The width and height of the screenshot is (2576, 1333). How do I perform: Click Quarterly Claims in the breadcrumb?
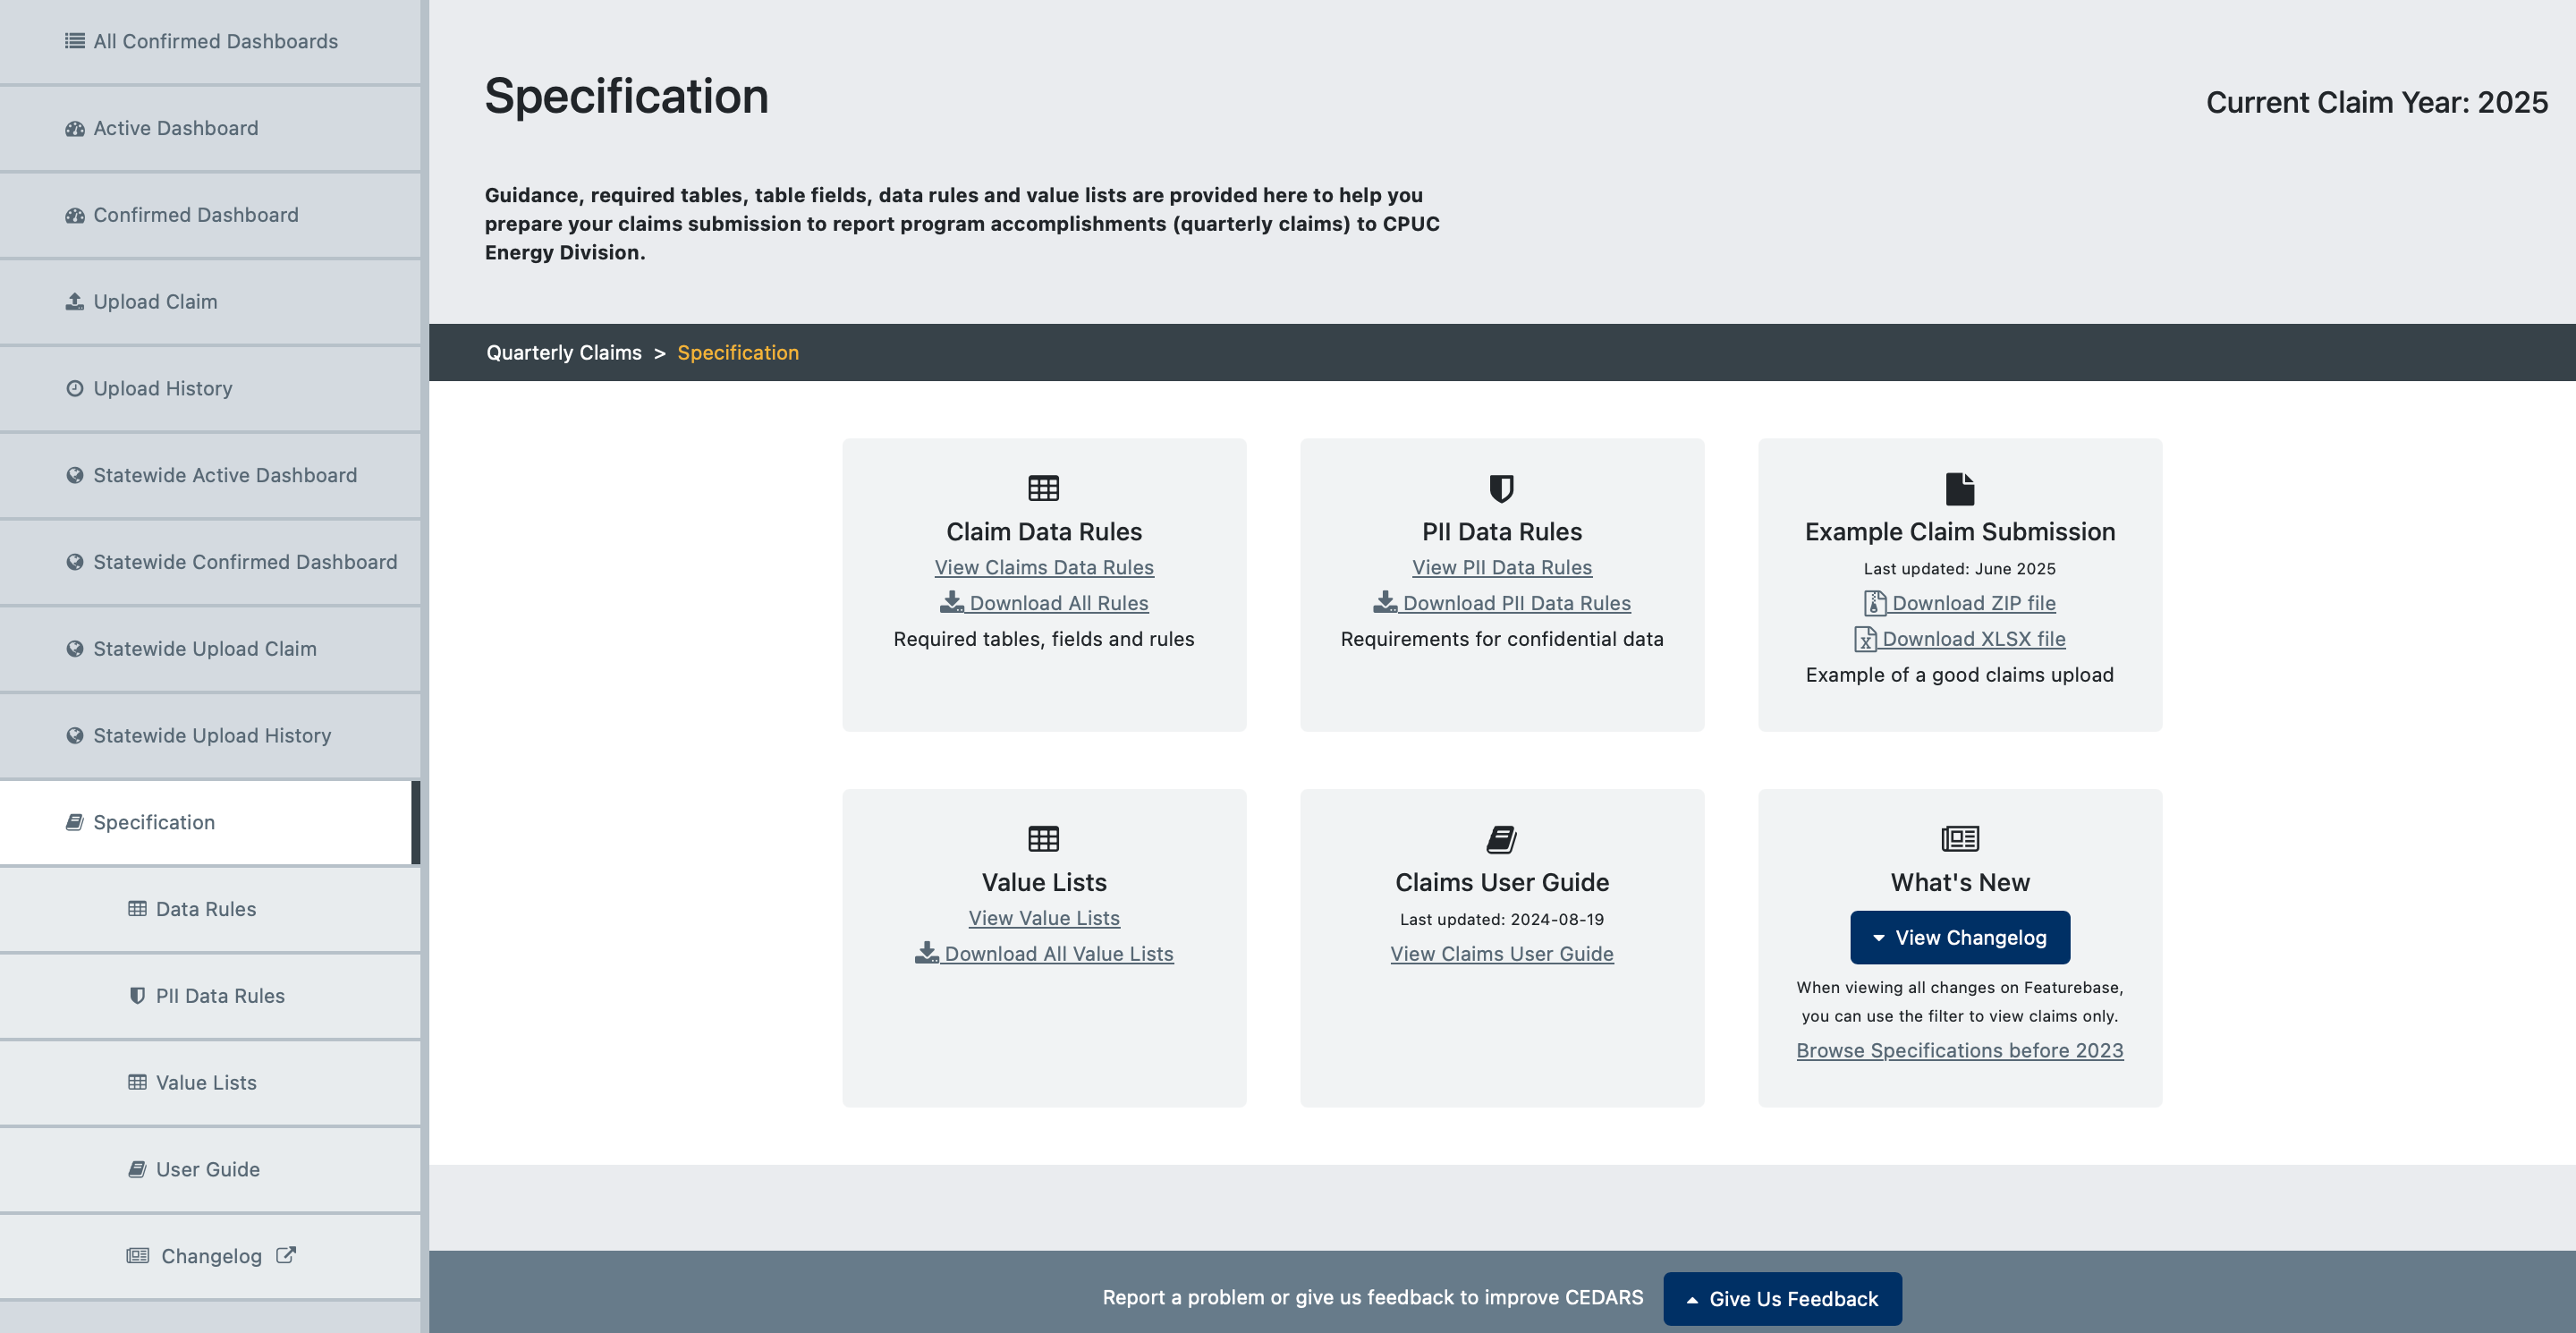(x=564, y=352)
